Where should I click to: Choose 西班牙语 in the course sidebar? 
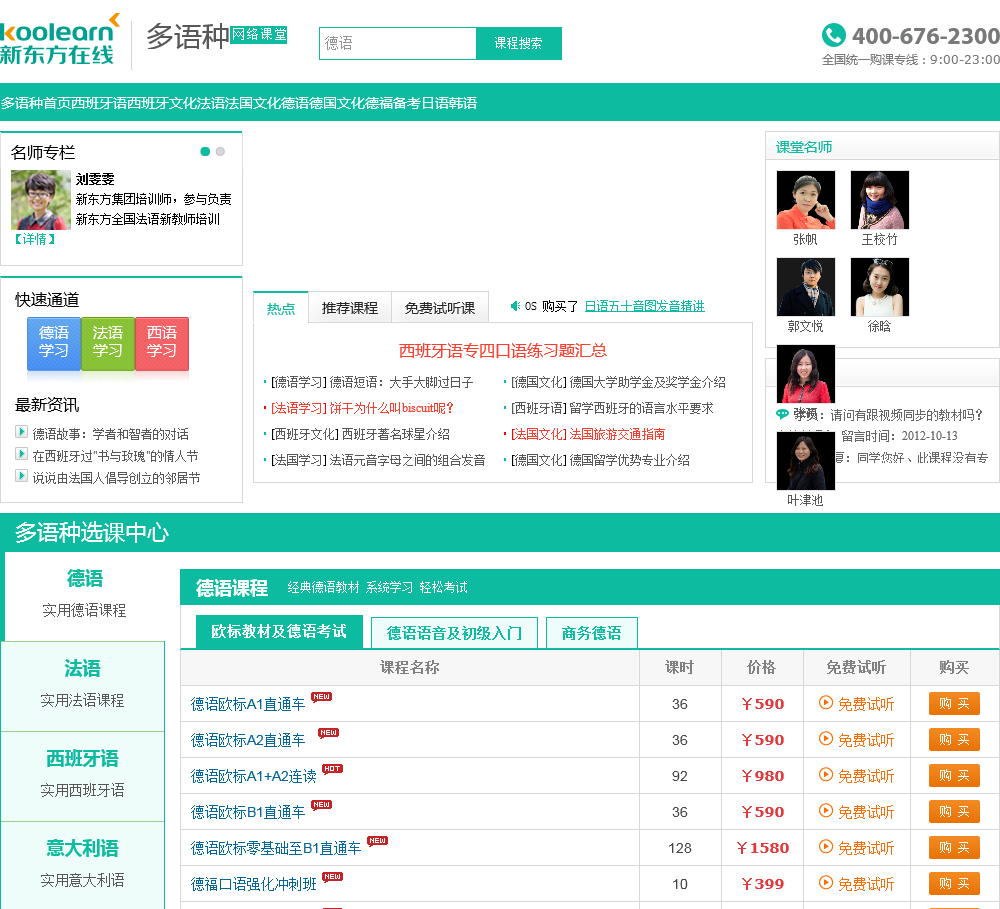(x=83, y=774)
